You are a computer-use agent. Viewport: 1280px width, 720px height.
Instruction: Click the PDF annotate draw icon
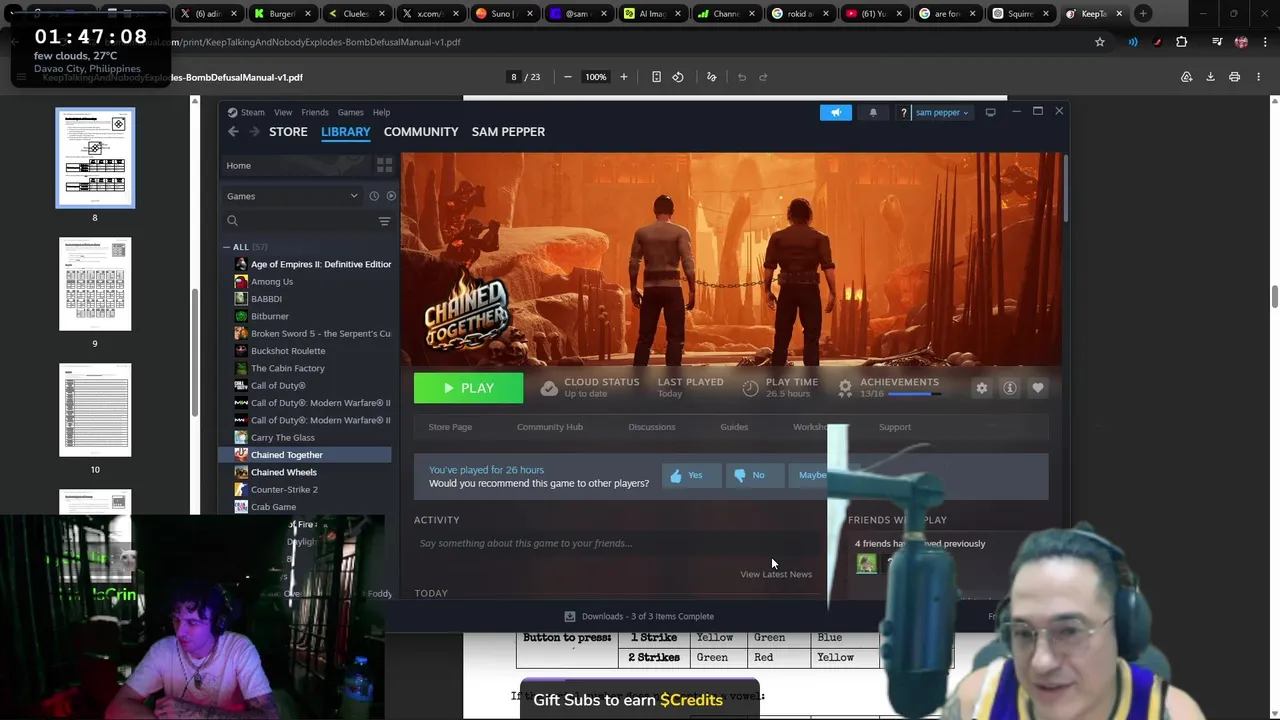coord(712,77)
